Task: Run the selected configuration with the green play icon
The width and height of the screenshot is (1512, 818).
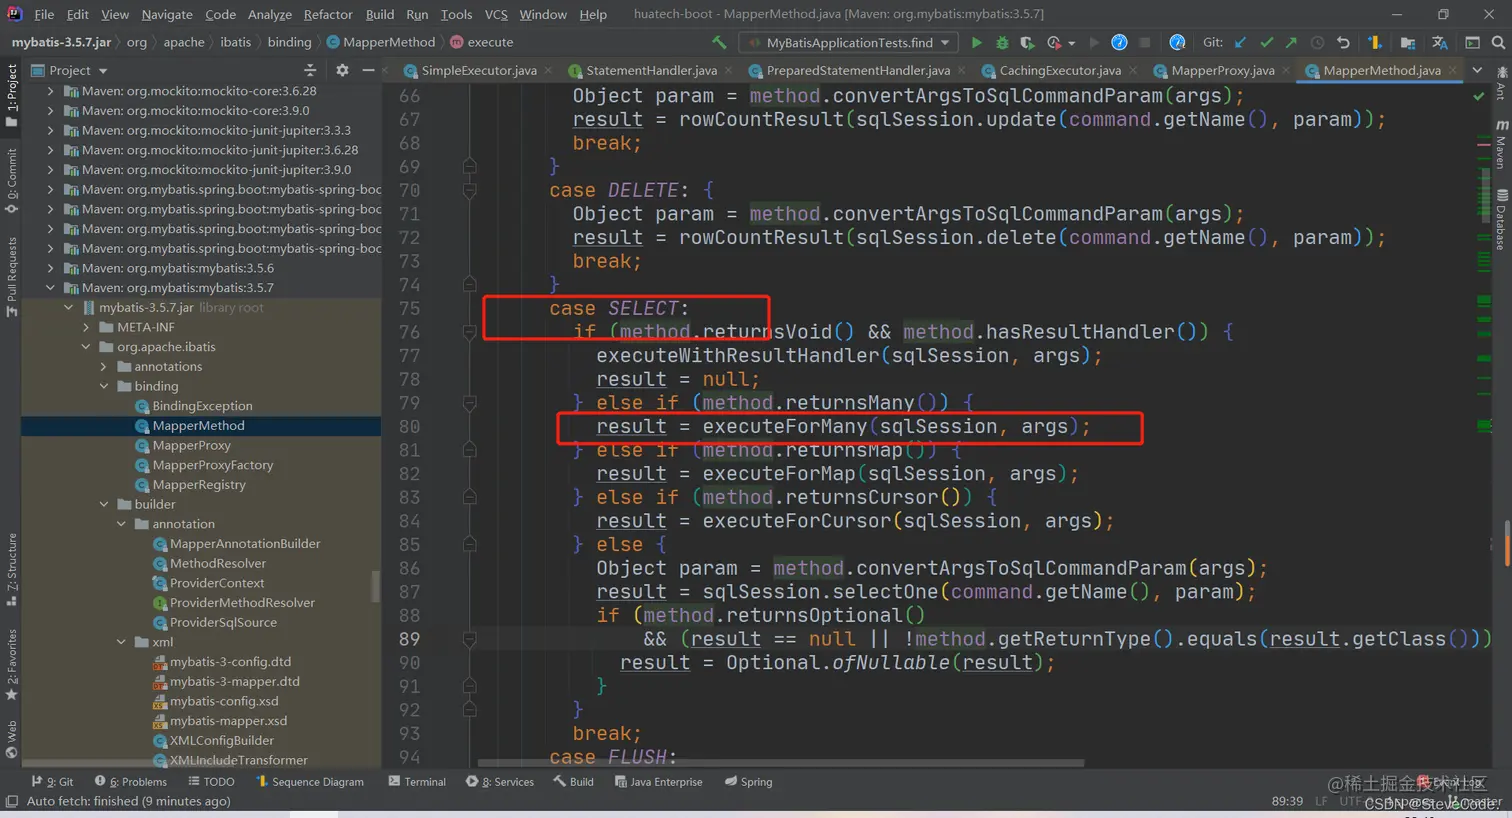Action: click(x=976, y=42)
